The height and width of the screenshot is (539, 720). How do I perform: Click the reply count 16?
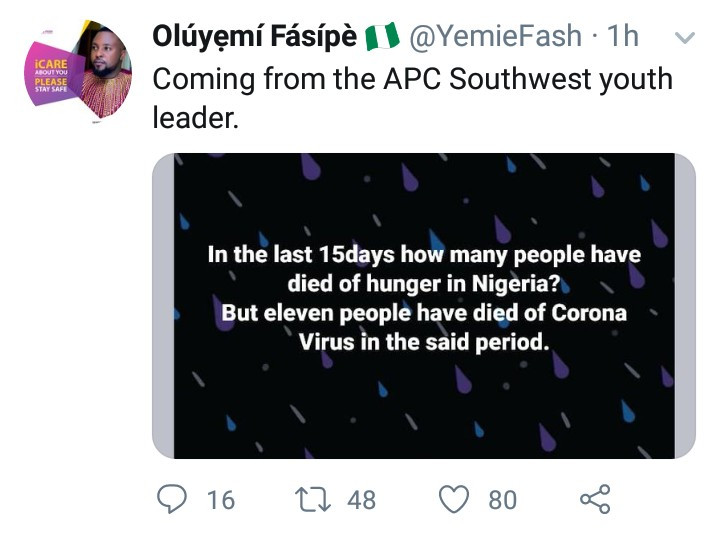pos(221,500)
